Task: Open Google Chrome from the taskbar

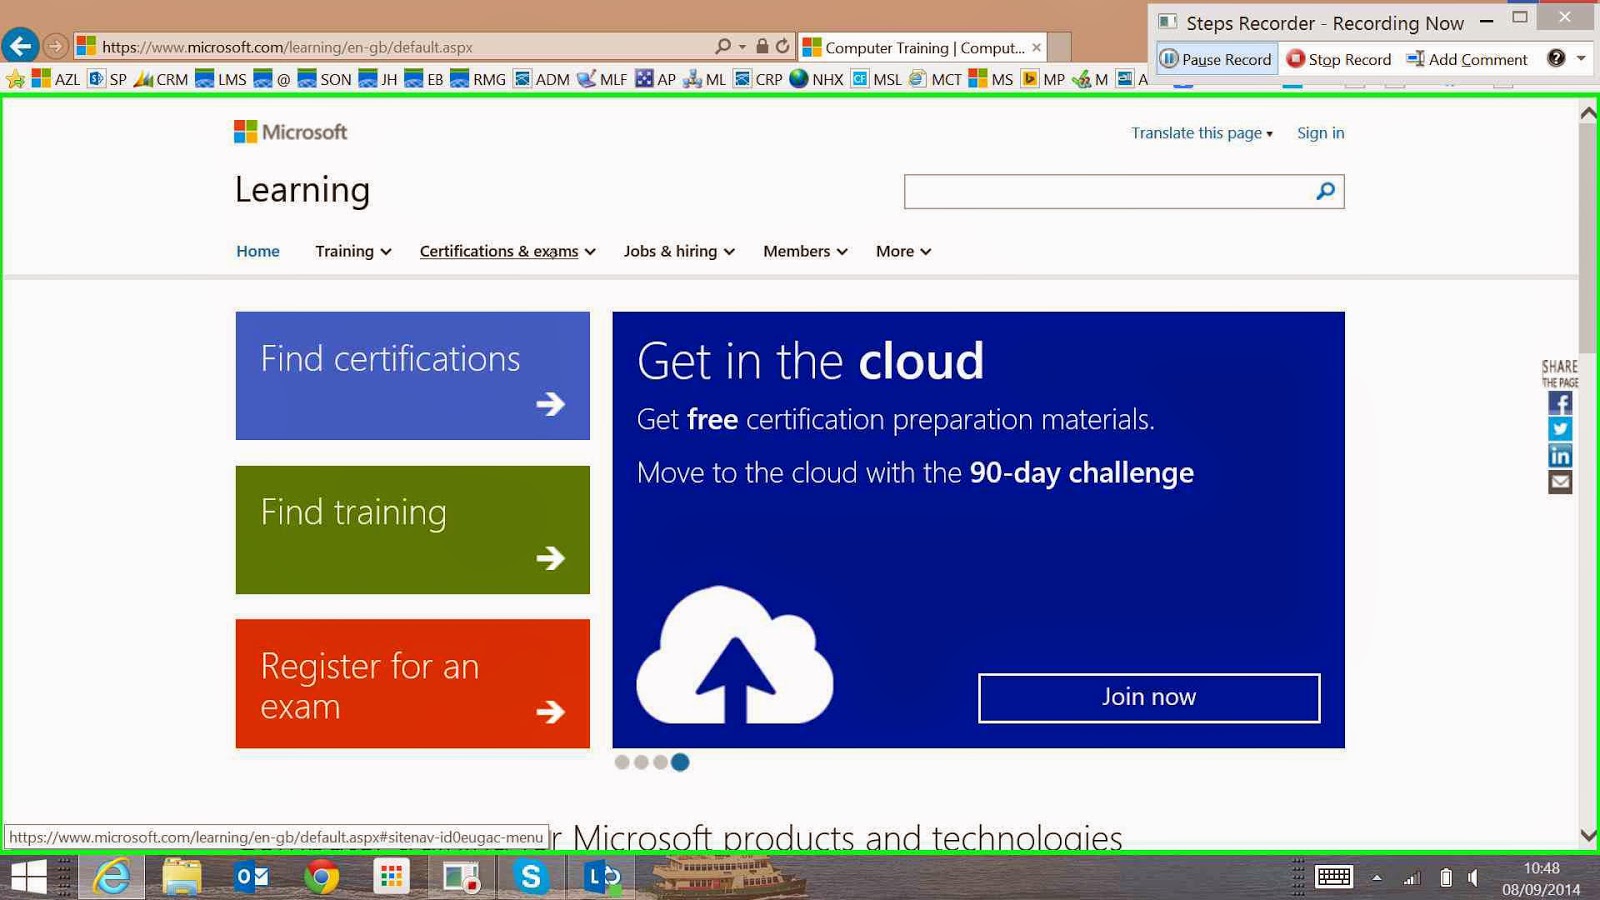Action: click(320, 876)
